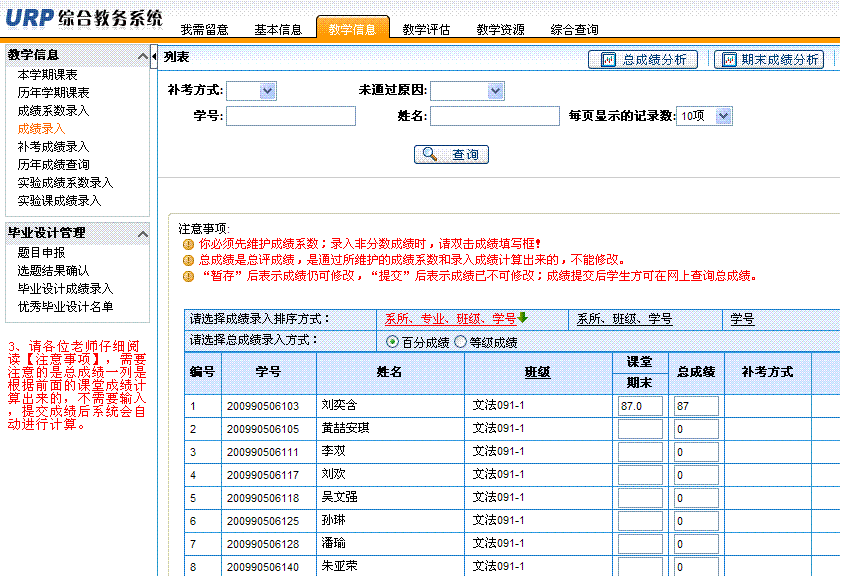Screen dimensions: 850x576
Task: Select the 百分成绩 radio button
Action: click(x=392, y=342)
